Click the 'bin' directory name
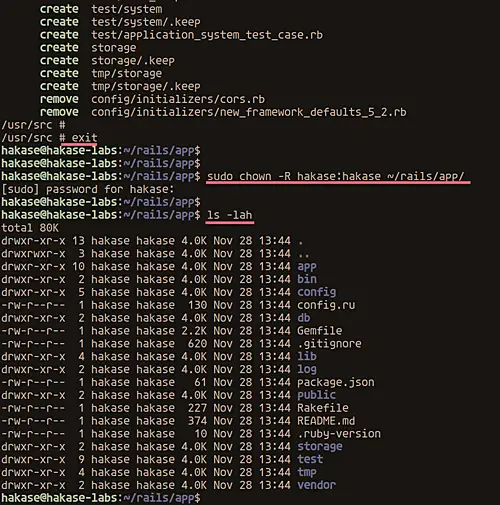The image size is (500, 505). click(x=307, y=279)
